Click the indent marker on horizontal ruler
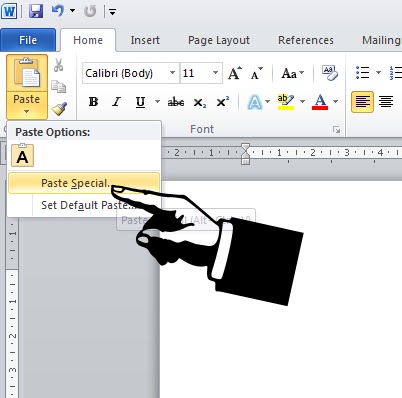402x398 pixels. 245,154
